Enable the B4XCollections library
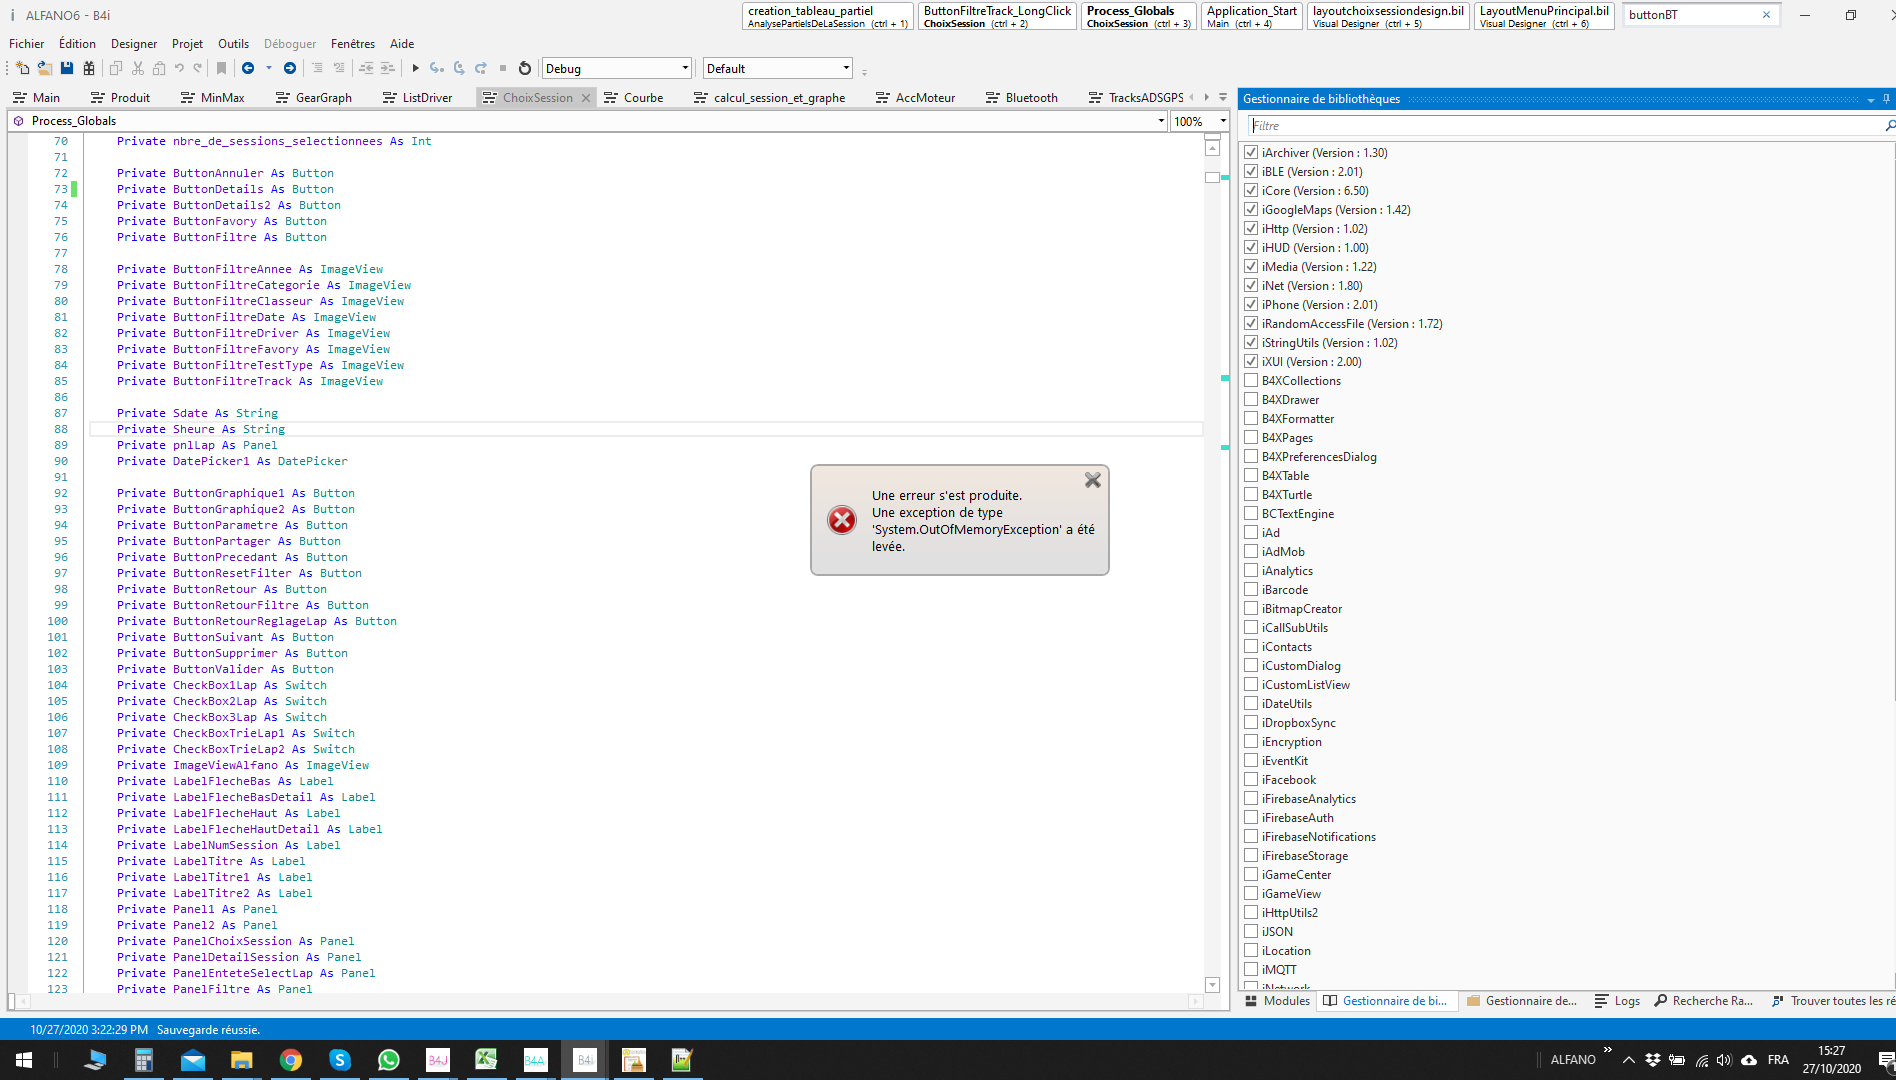This screenshot has width=1896, height=1080. click(x=1251, y=380)
